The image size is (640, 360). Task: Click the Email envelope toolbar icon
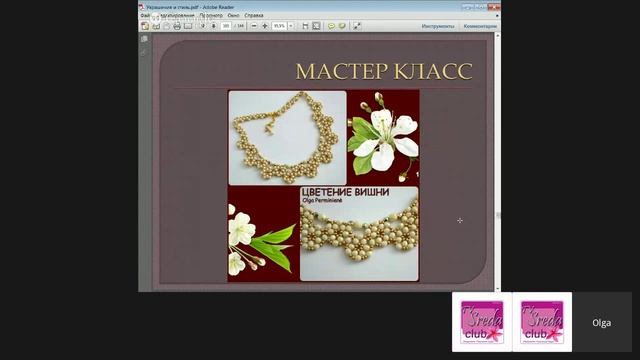point(188,26)
